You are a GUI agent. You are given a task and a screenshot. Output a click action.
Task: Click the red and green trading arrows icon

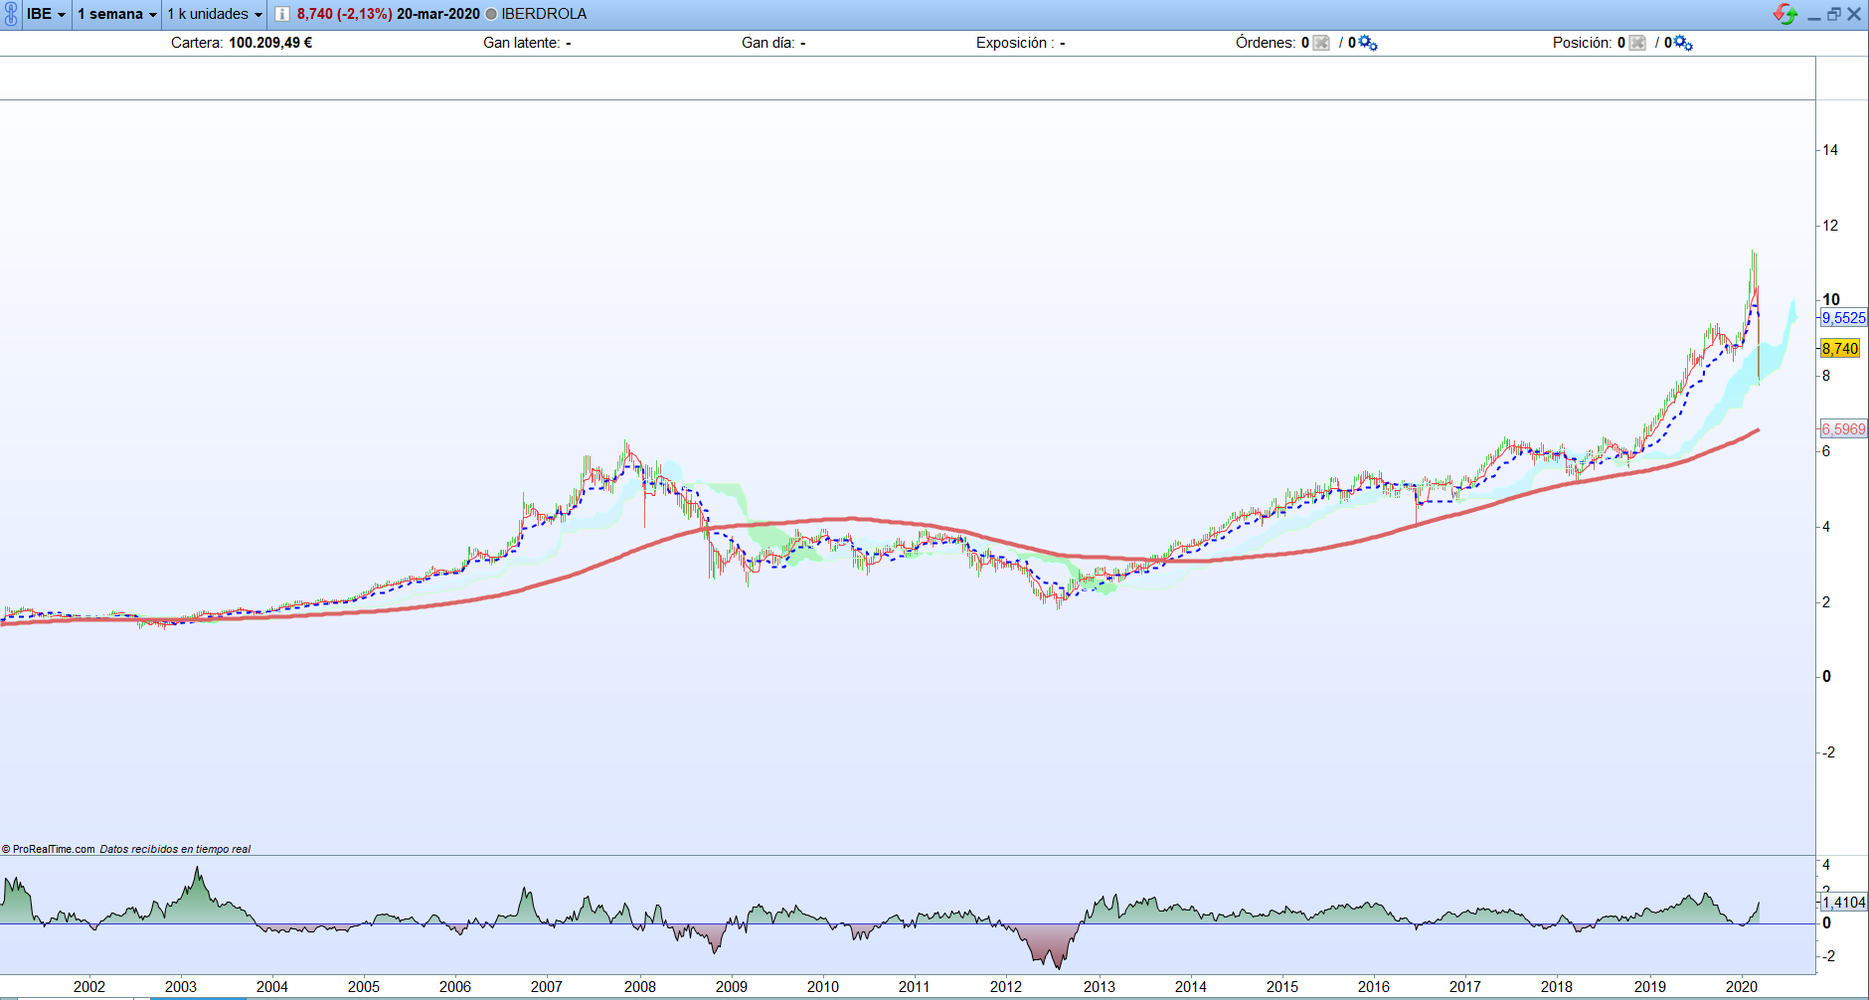(x=1785, y=14)
